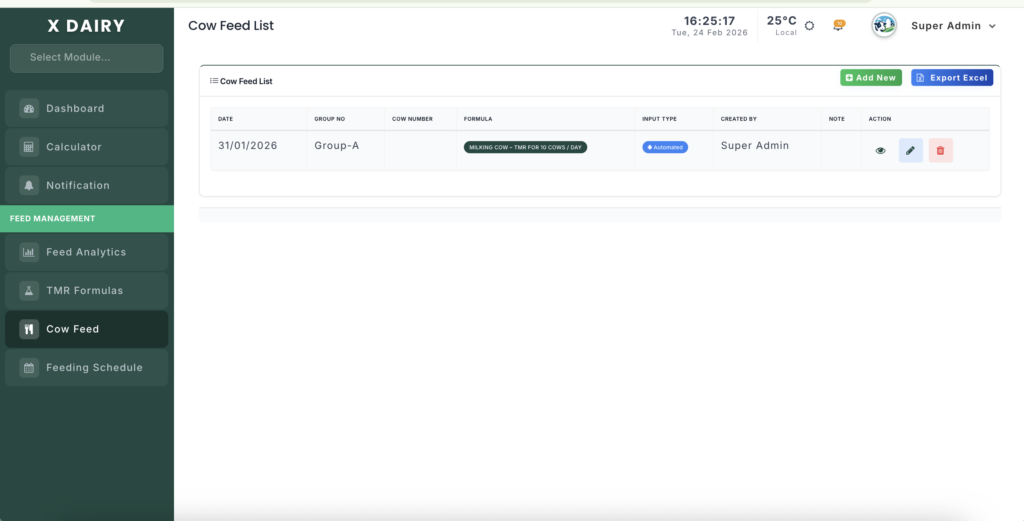This screenshot has width=1024, height=521.
Task: Click the Add New button
Action: coord(870,78)
